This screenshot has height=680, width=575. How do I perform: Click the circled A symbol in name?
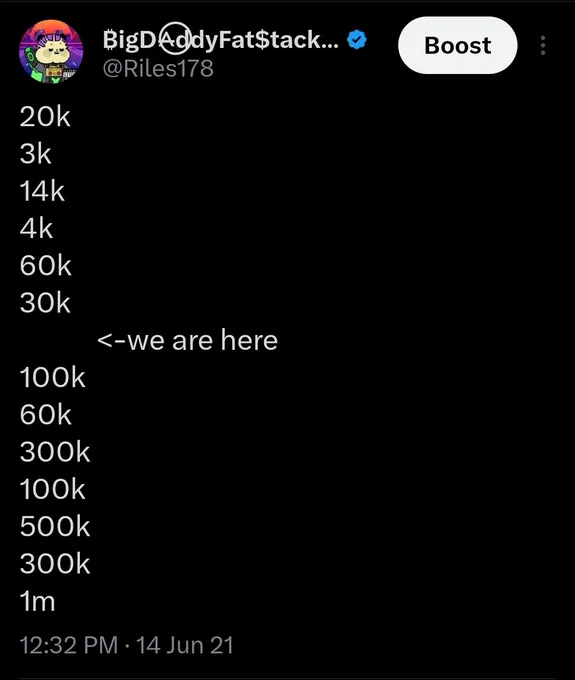(x=175, y=38)
